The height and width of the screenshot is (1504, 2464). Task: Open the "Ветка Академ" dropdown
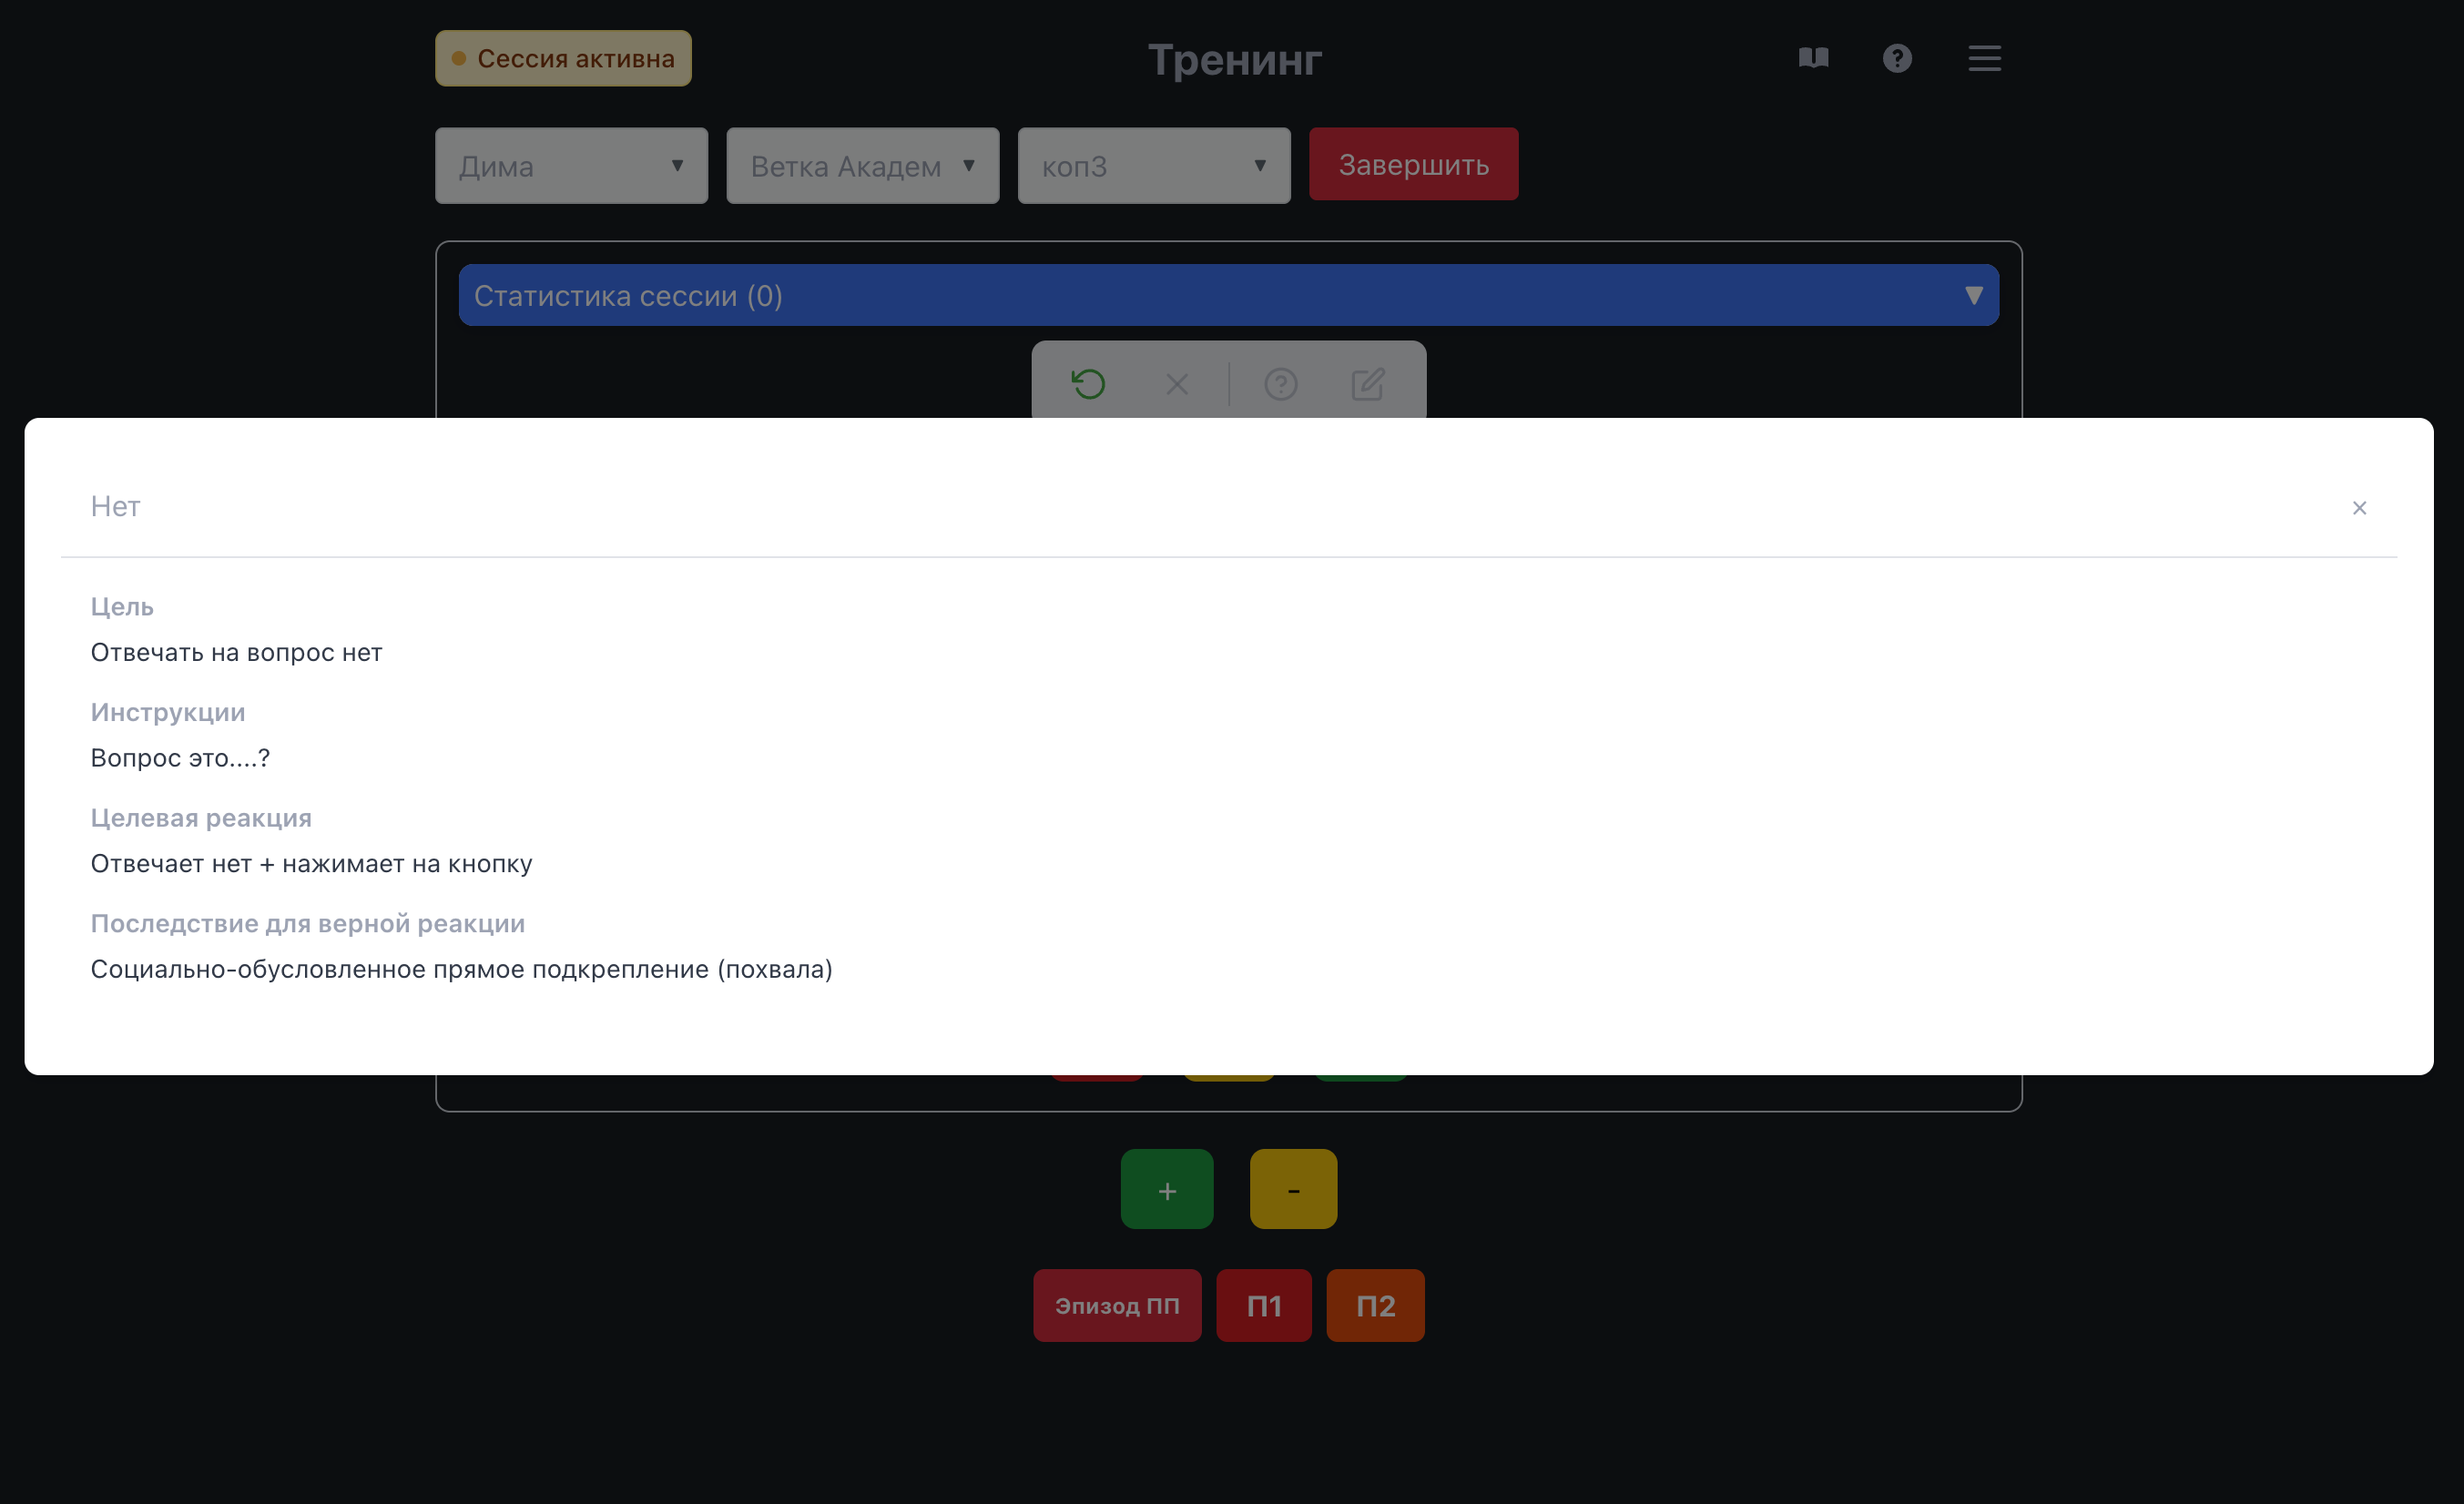862,166
